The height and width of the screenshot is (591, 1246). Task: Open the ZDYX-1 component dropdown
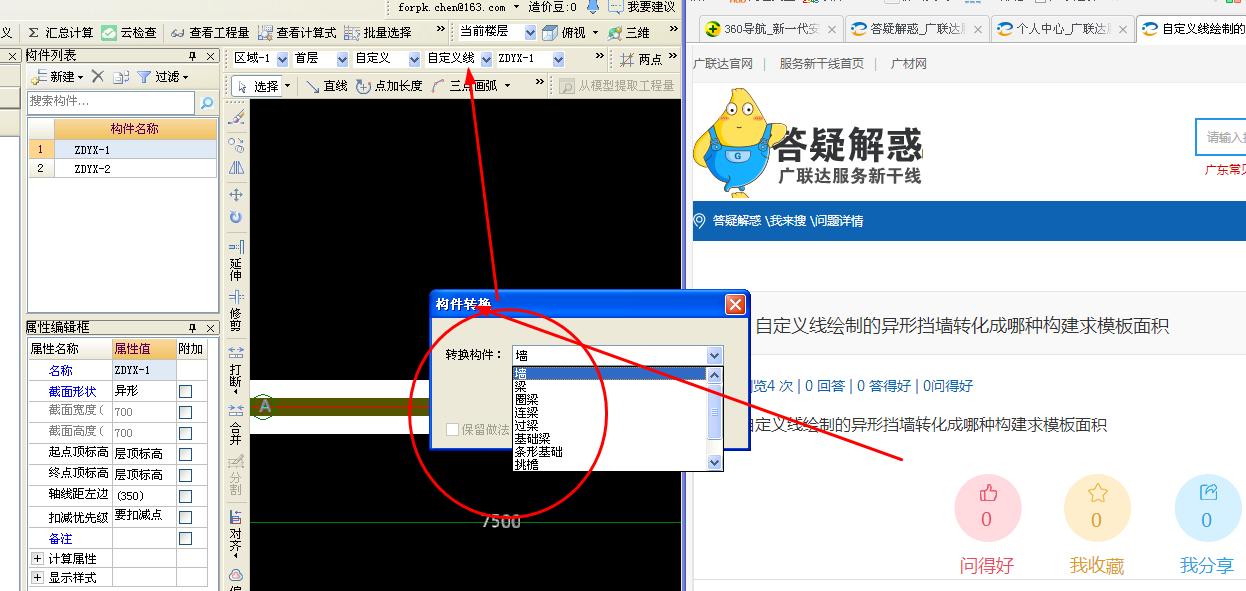coord(556,59)
